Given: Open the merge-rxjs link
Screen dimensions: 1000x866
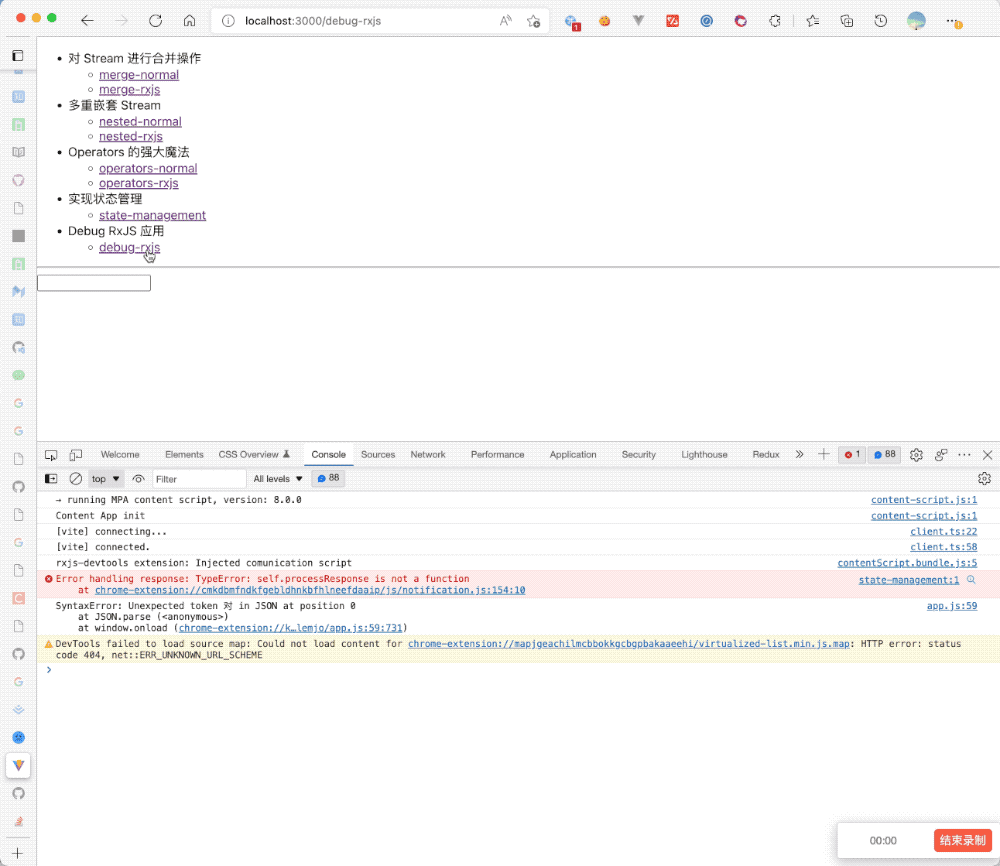Looking at the screenshot, I should [x=129, y=89].
